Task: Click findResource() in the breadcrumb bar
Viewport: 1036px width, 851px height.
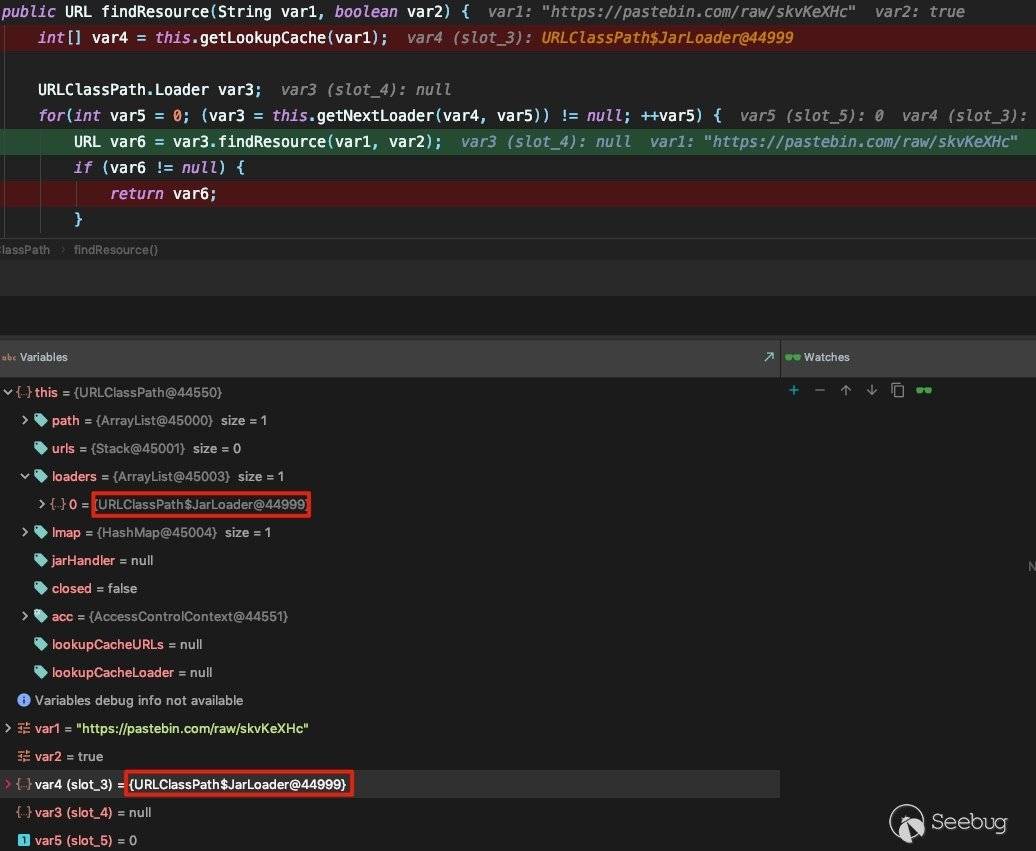Action: (x=116, y=250)
